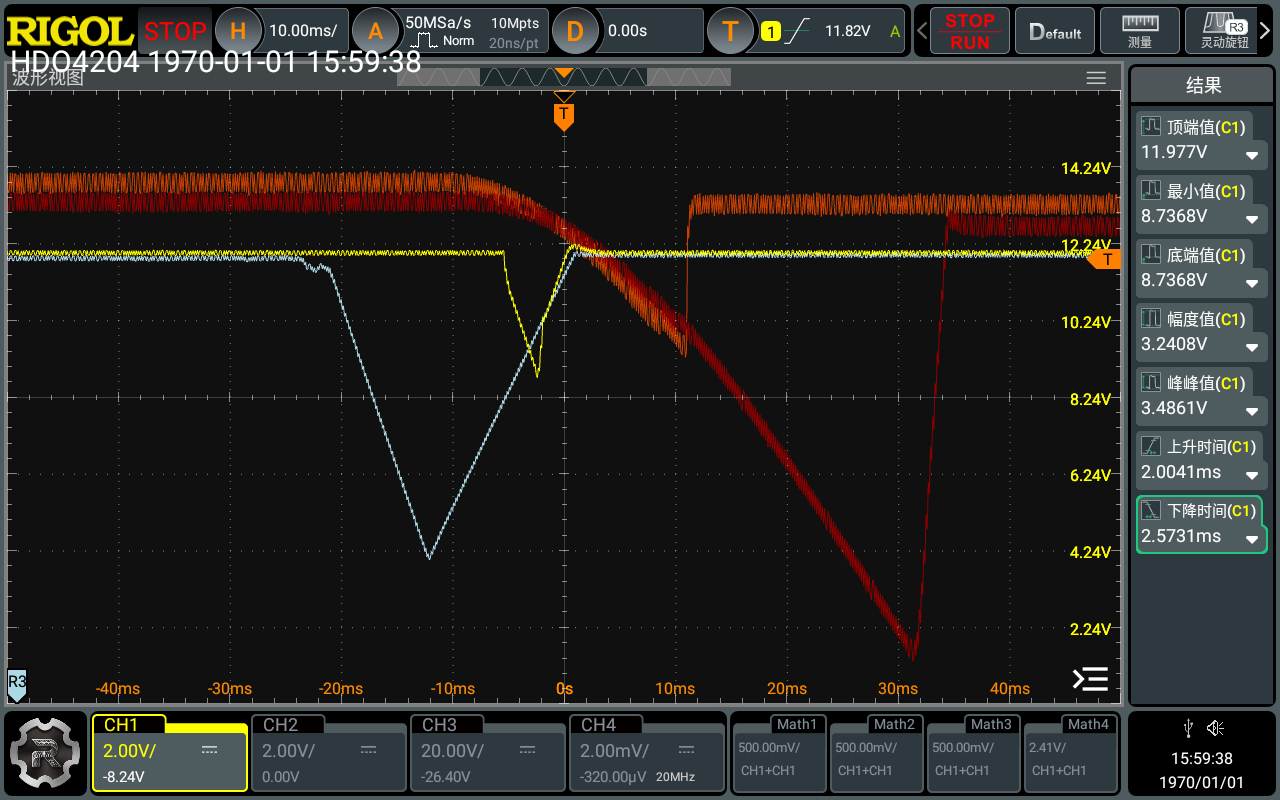Select the 灵动旋钮 flex knob icon

click(1224, 31)
